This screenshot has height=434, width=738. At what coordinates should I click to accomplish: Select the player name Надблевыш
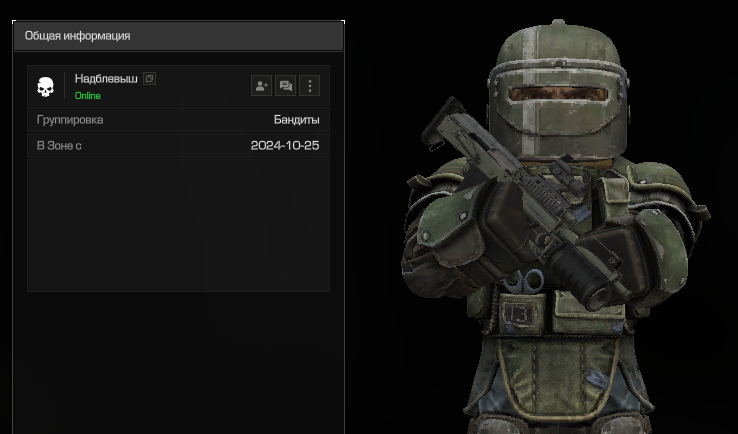[106, 79]
